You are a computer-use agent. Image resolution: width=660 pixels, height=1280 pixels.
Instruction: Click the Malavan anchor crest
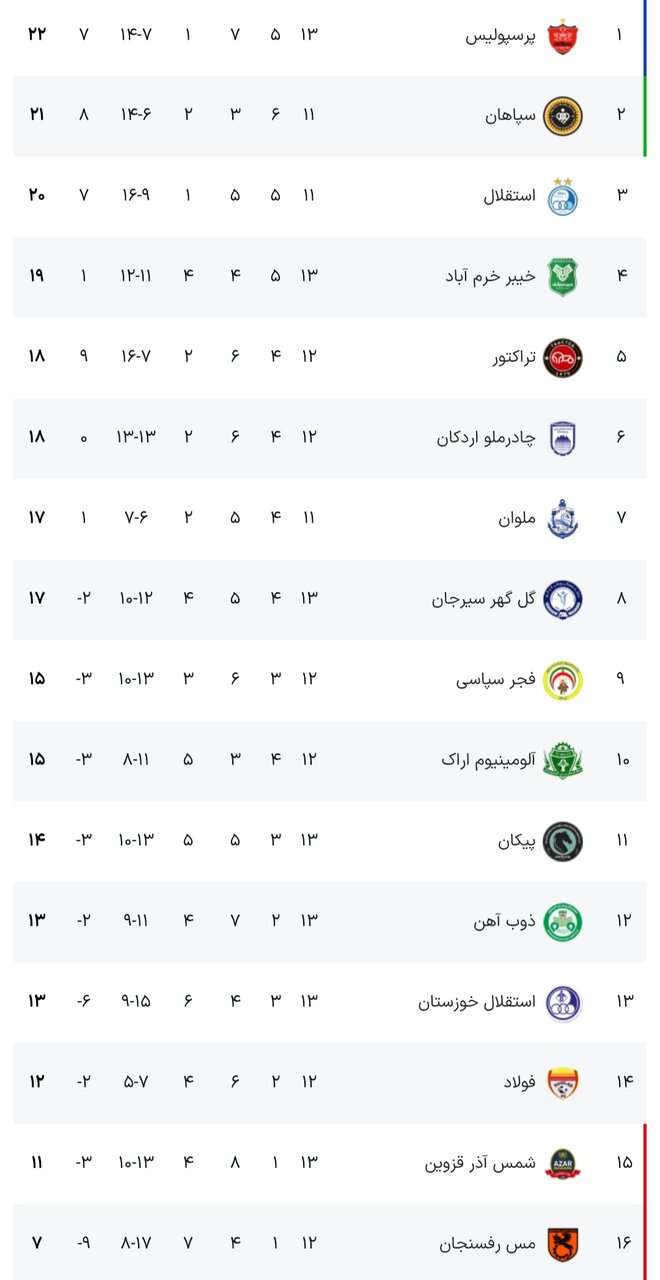pyautogui.click(x=562, y=518)
